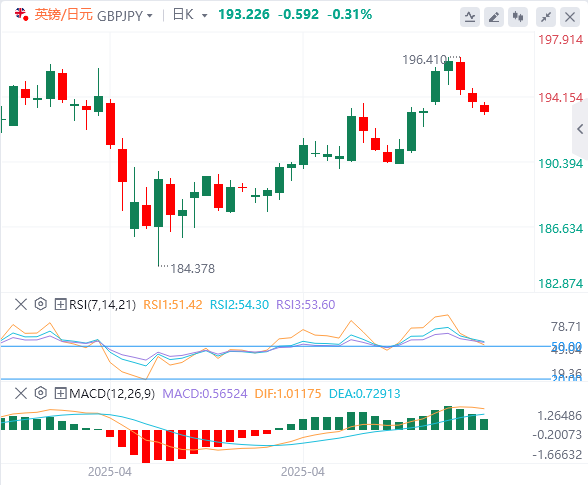Remove the RSI indicator panel
The width and height of the screenshot is (588, 485).
click(x=21, y=304)
